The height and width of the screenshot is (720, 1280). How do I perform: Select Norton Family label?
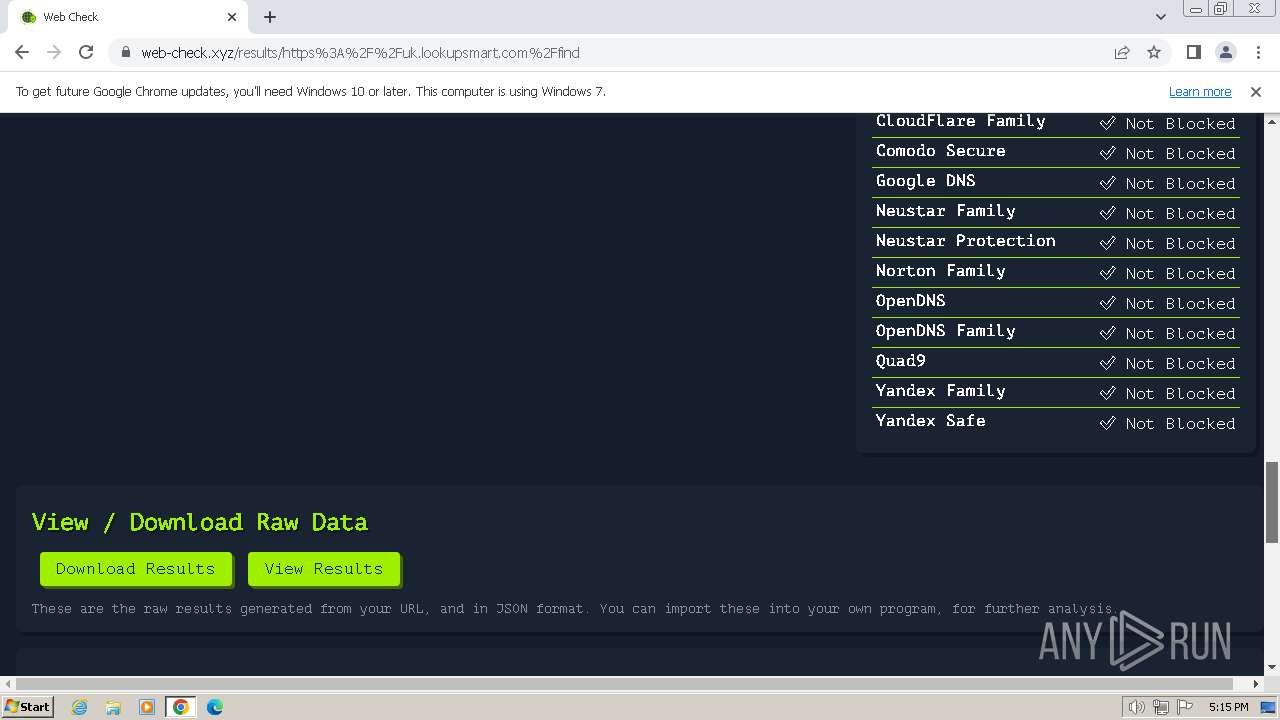[940, 271]
